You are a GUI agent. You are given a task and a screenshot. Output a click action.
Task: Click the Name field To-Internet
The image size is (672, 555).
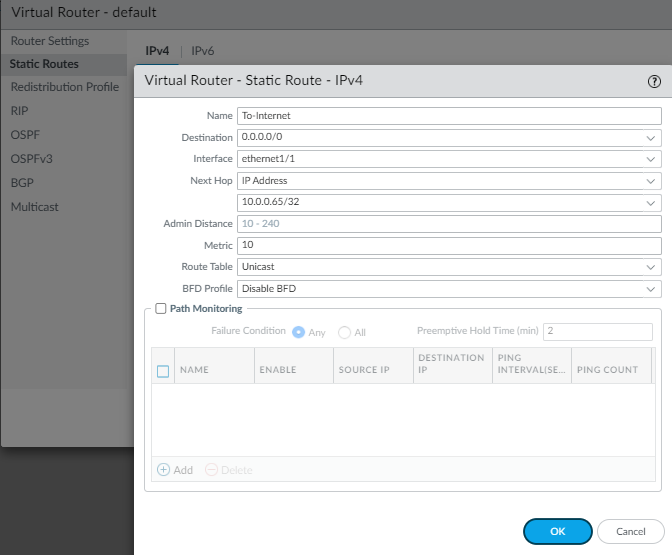pyautogui.click(x=449, y=116)
